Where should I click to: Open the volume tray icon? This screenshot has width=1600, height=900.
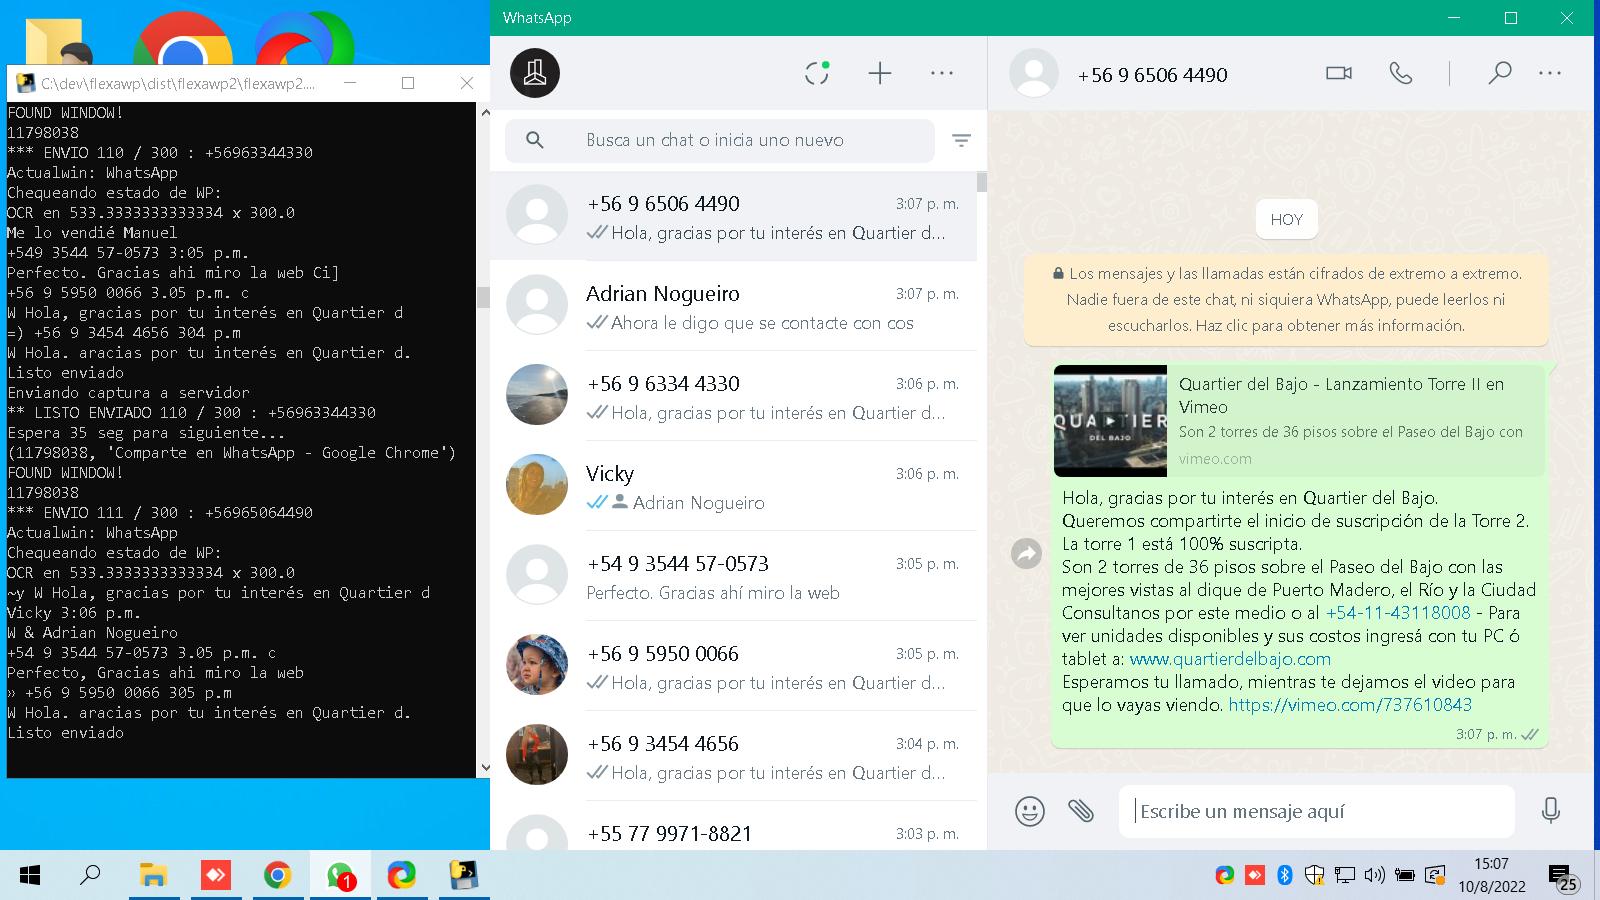1375,876
